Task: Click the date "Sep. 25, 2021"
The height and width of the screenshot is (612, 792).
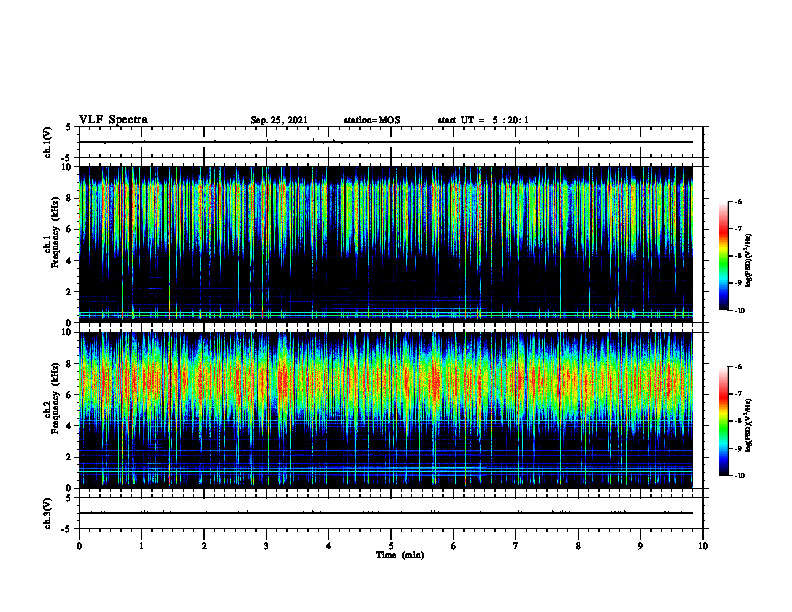Action: [x=279, y=120]
